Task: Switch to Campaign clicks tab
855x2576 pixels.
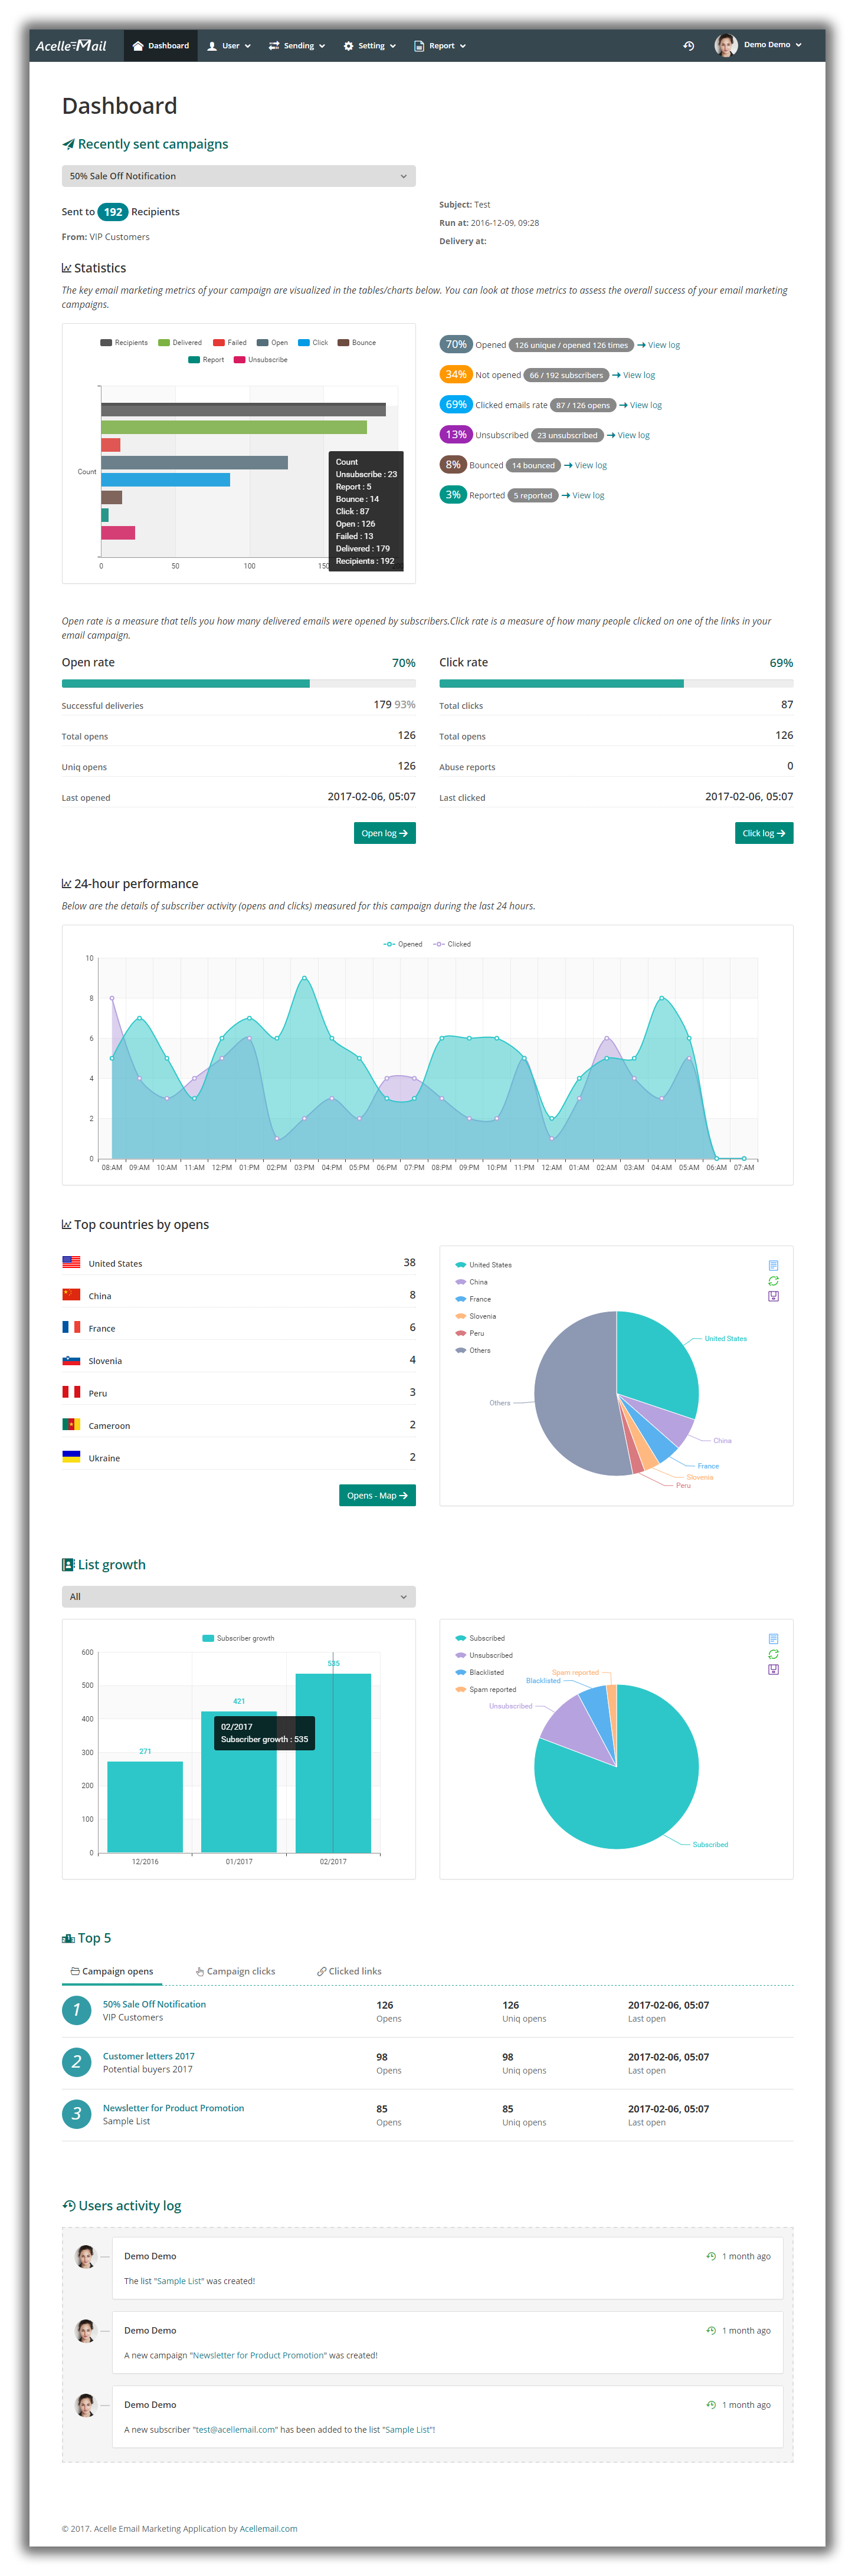Action: pos(235,1971)
